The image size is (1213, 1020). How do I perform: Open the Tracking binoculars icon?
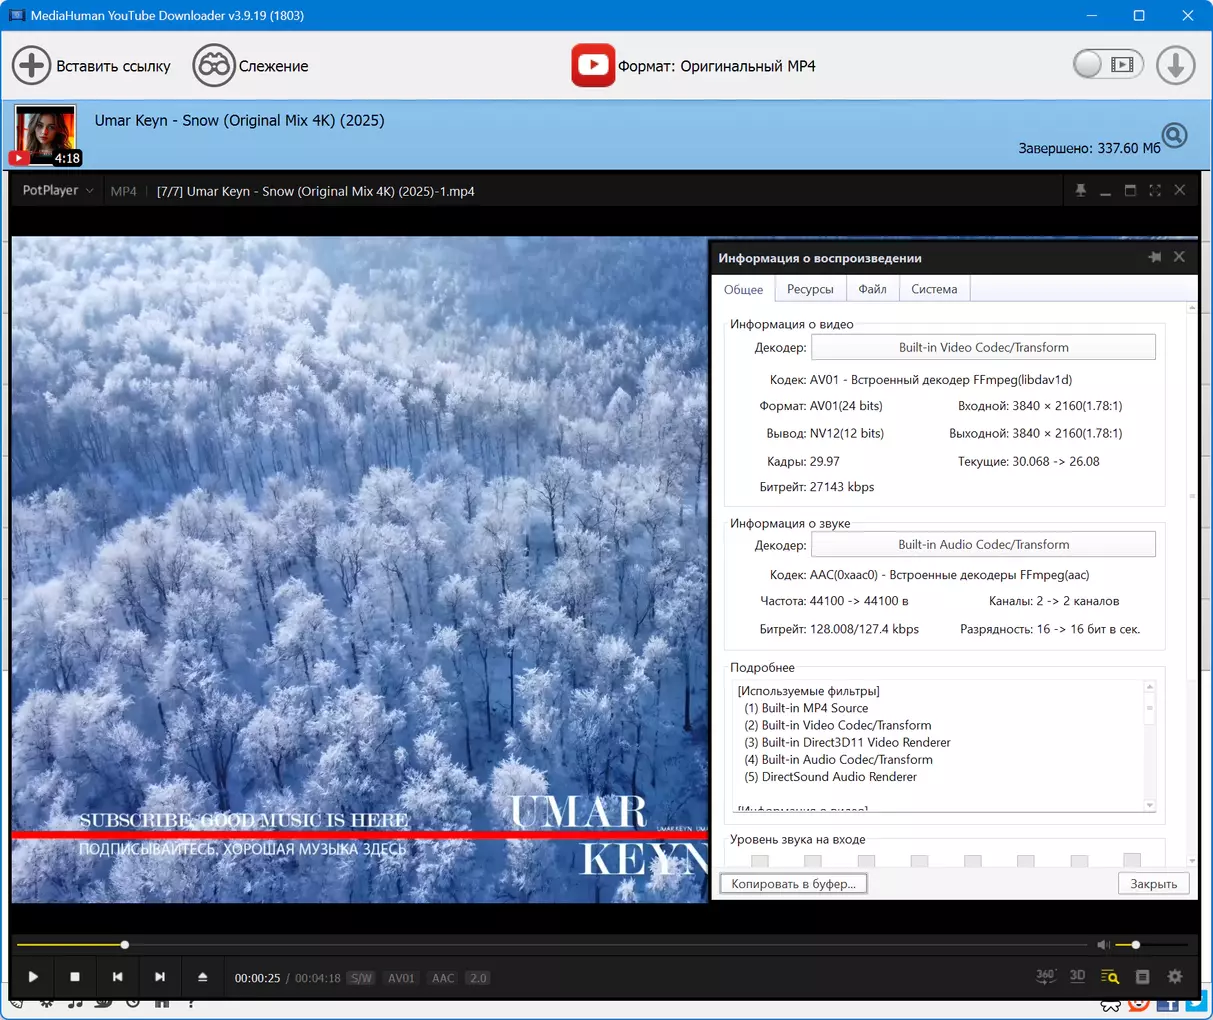(213, 66)
